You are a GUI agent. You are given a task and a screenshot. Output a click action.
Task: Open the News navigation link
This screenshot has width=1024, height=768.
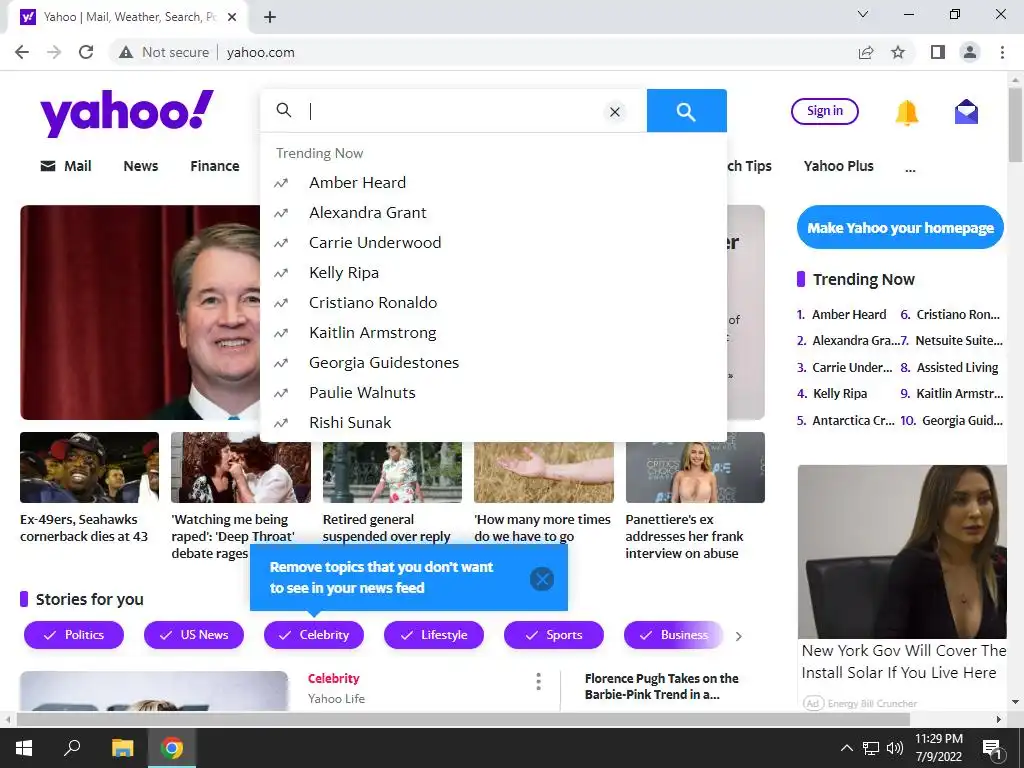(140, 166)
